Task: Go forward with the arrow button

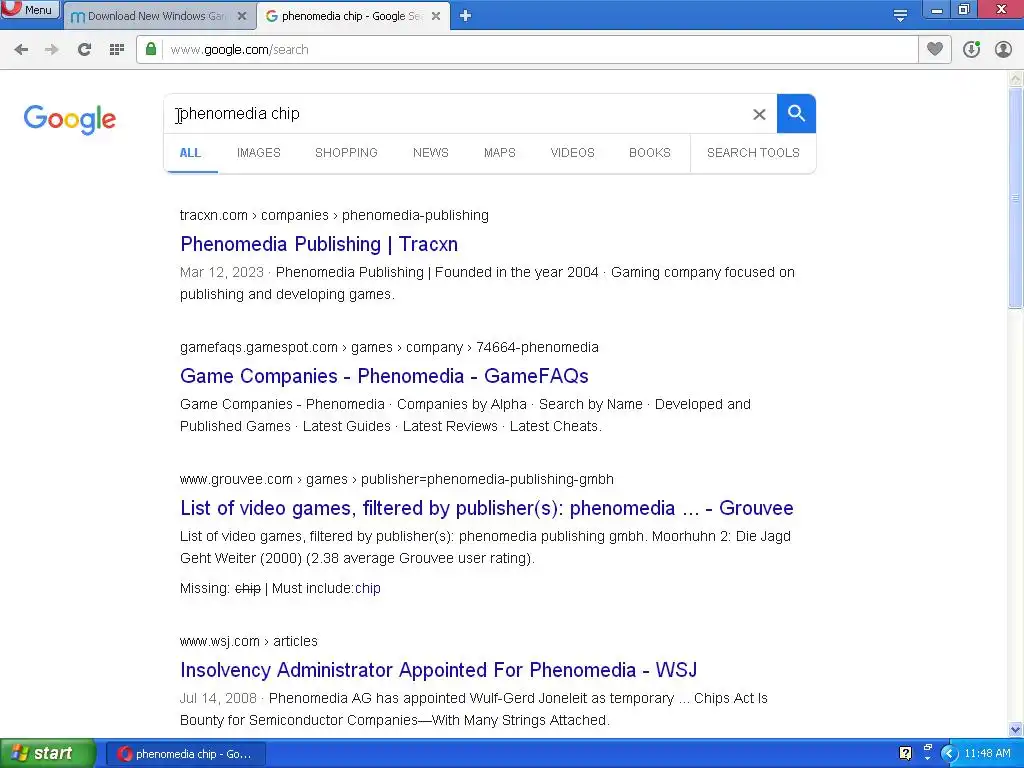Action: point(52,50)
